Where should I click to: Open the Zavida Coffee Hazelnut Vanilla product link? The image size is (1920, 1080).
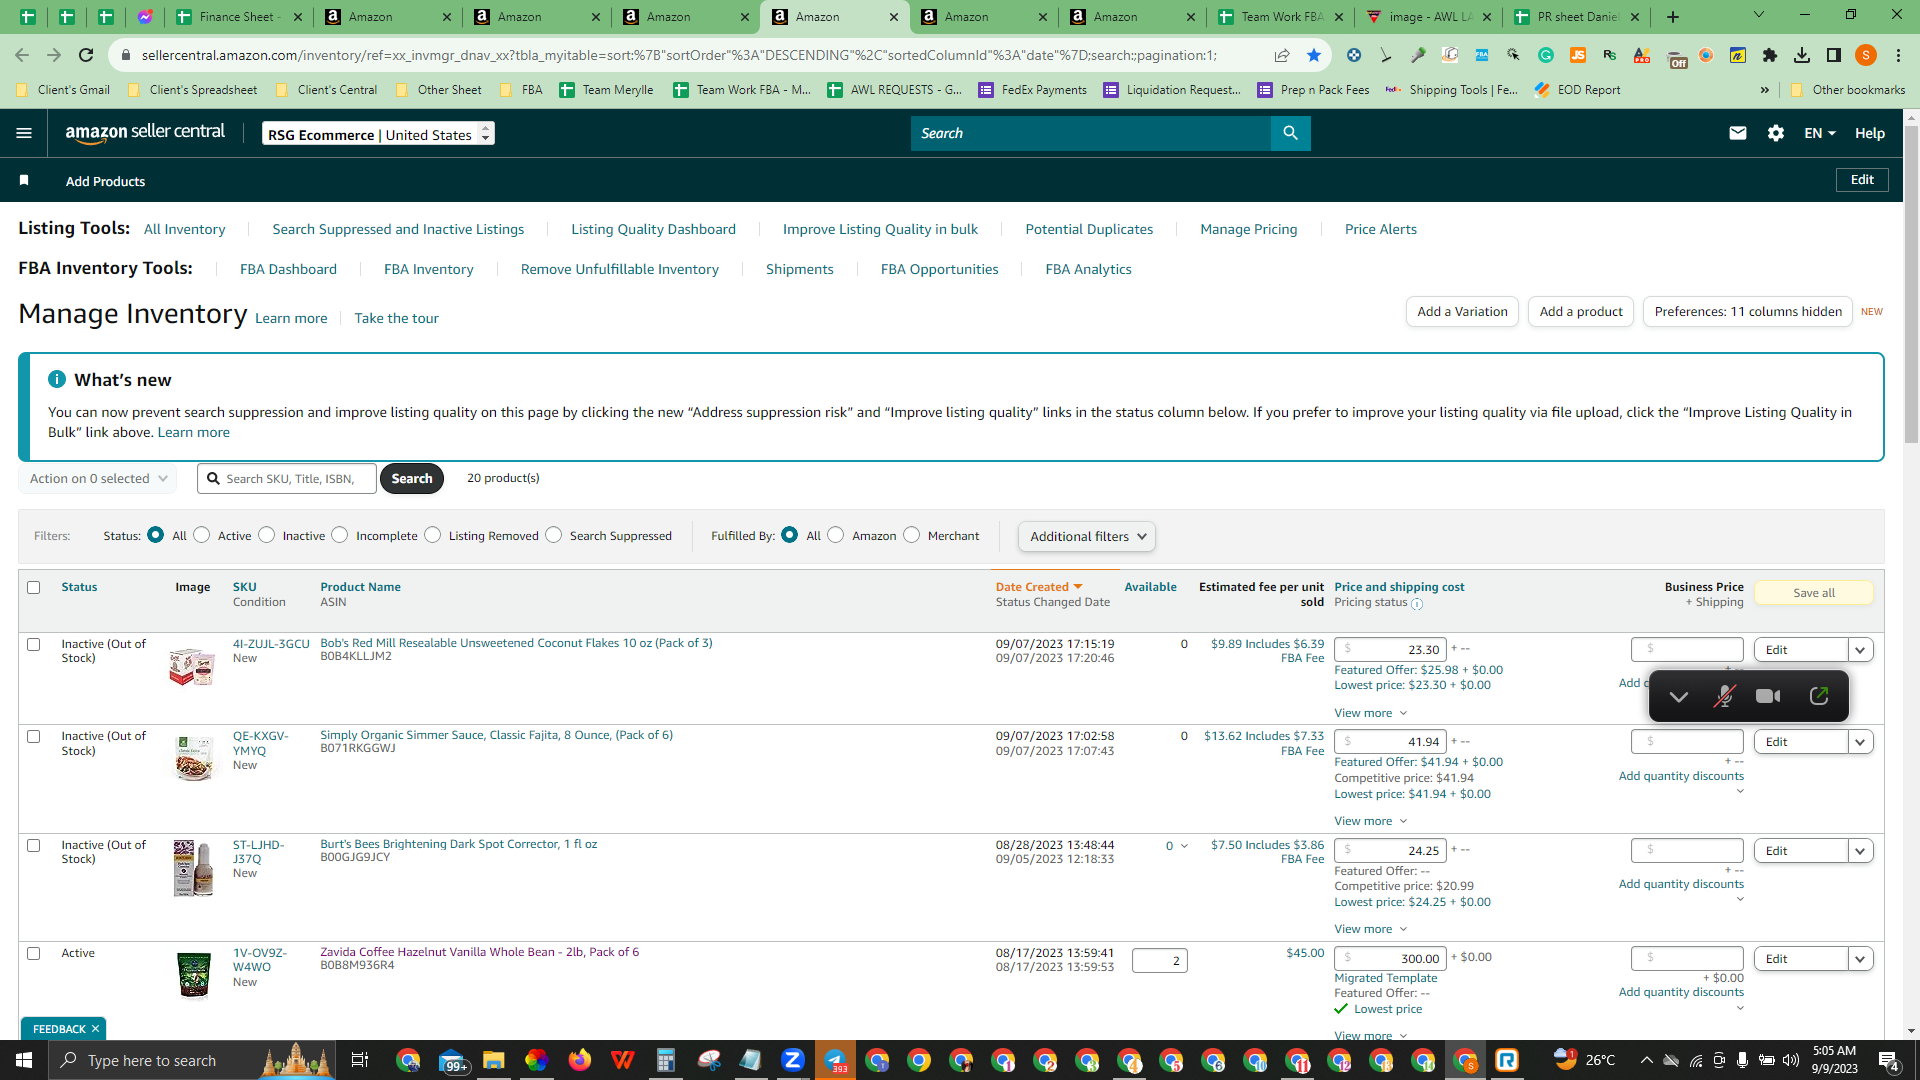coord(479,952)
